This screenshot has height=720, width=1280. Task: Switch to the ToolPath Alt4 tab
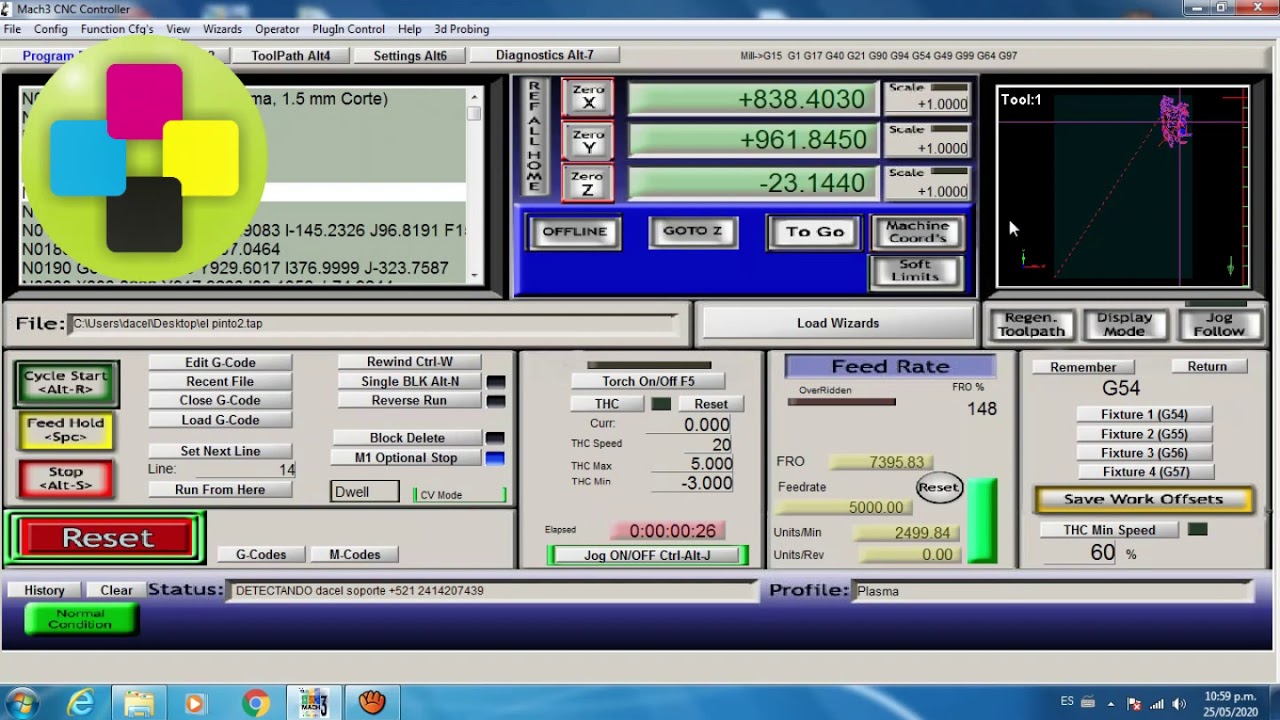pyautogui.click(x=291, y=56)
